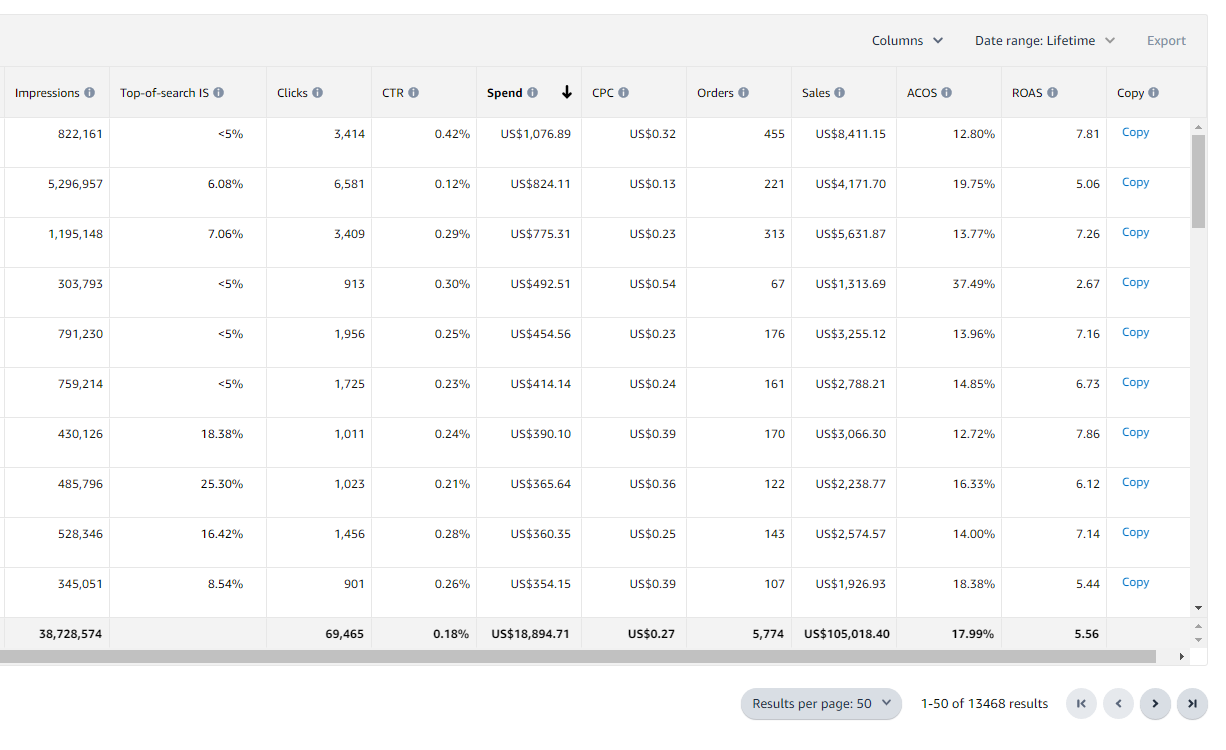1226x750 pixels.
Task: Sort by the CTR column header
Action: click(x=392, y=93)
